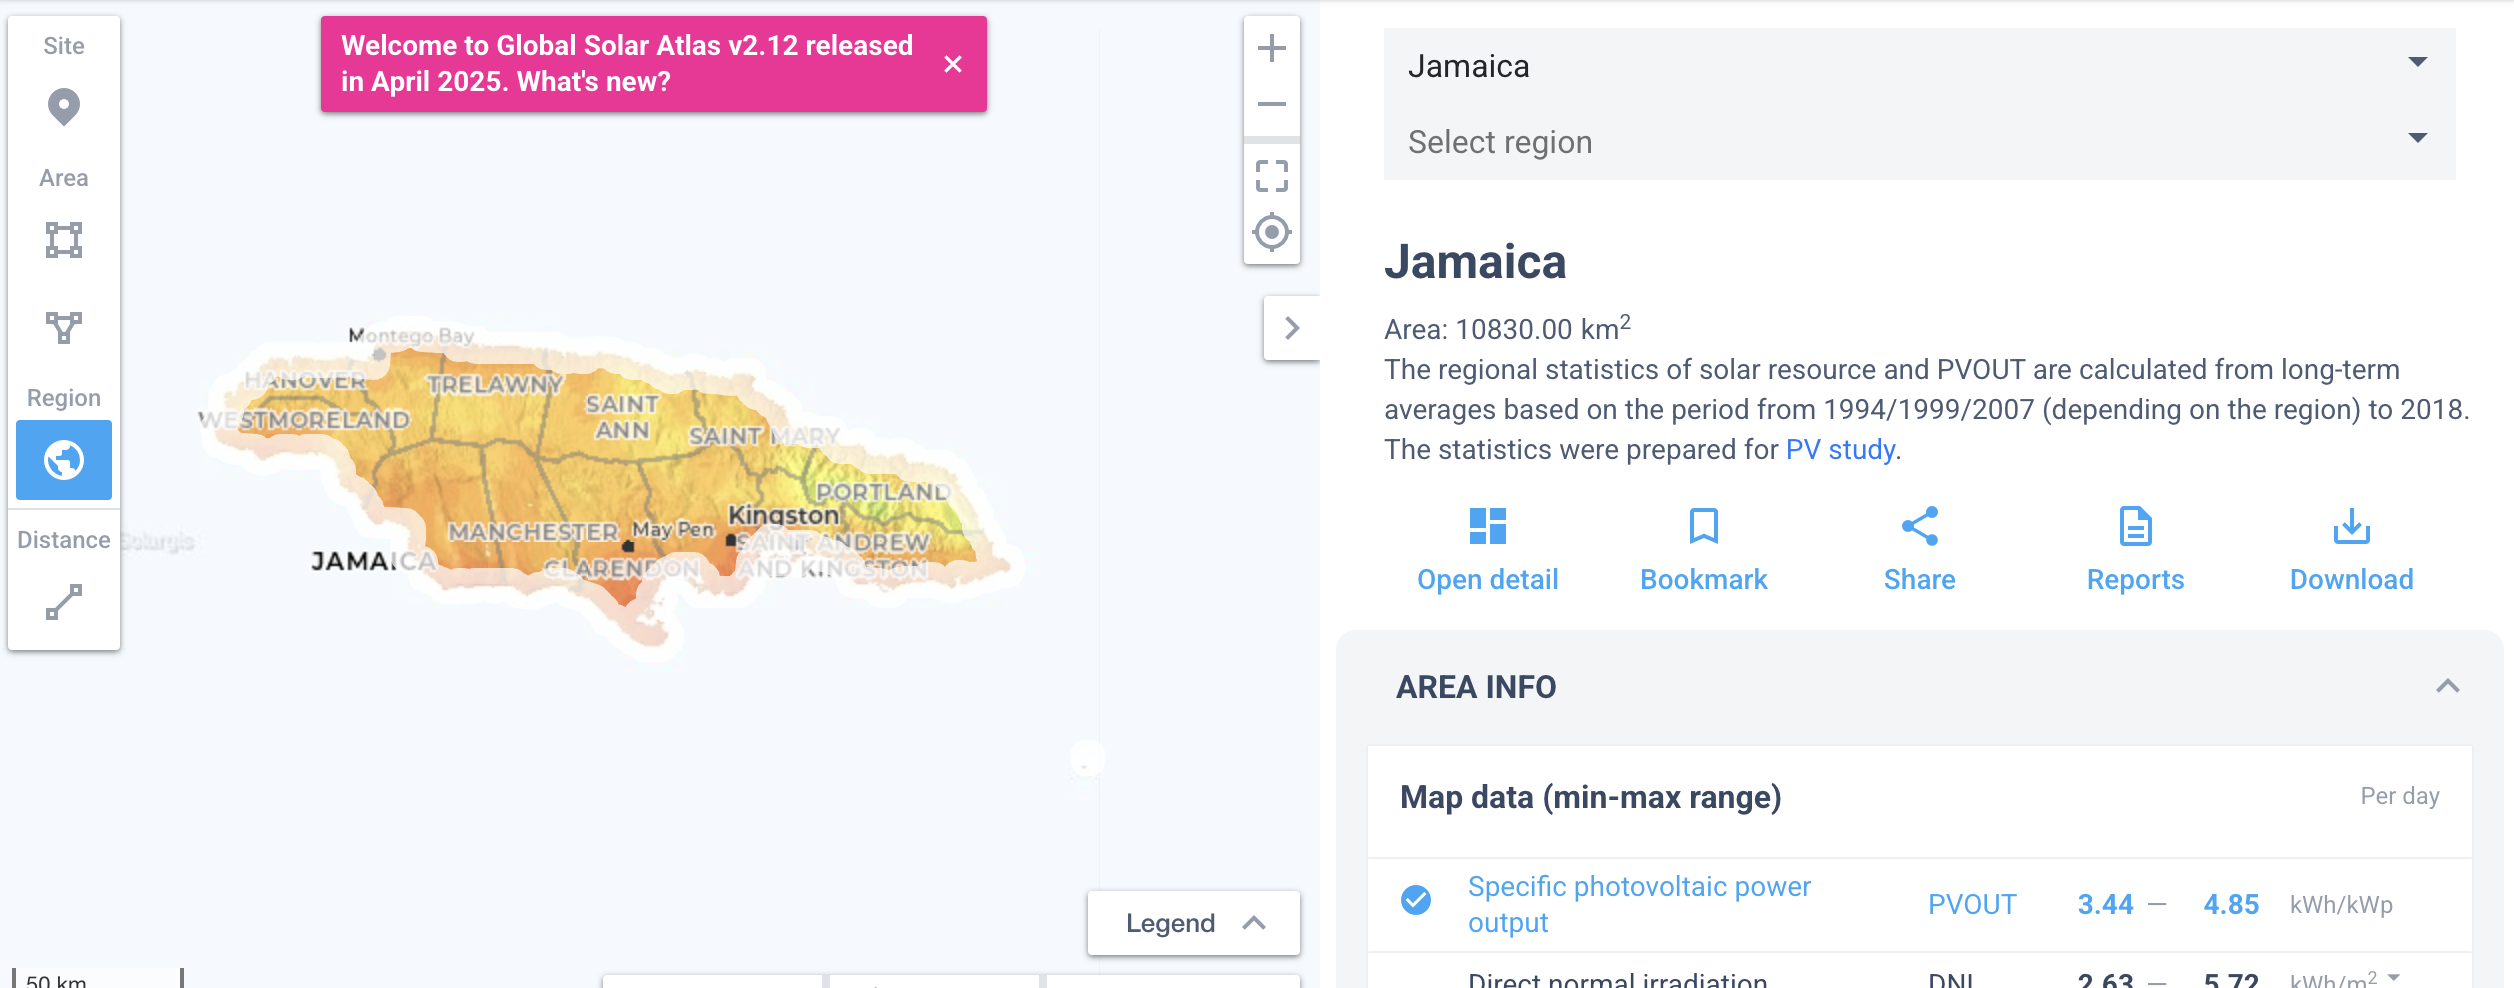Dismiss the v2.12 welcome banner
2514x988 pixels.
click(x=953, y=64)
